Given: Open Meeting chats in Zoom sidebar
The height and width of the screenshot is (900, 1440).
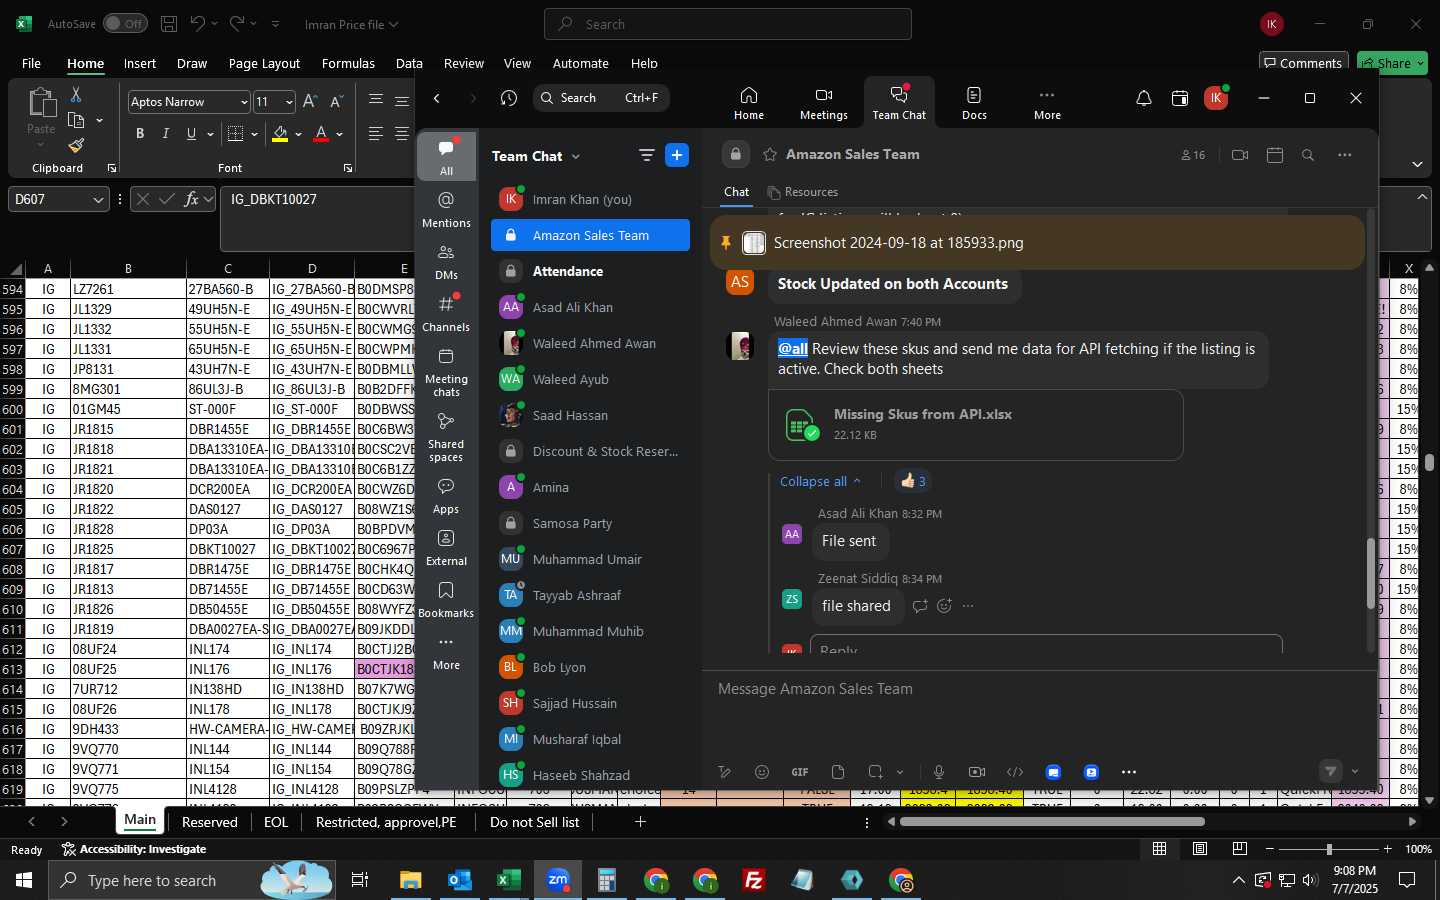Looking at the screenshot, I should click(446, 371).
